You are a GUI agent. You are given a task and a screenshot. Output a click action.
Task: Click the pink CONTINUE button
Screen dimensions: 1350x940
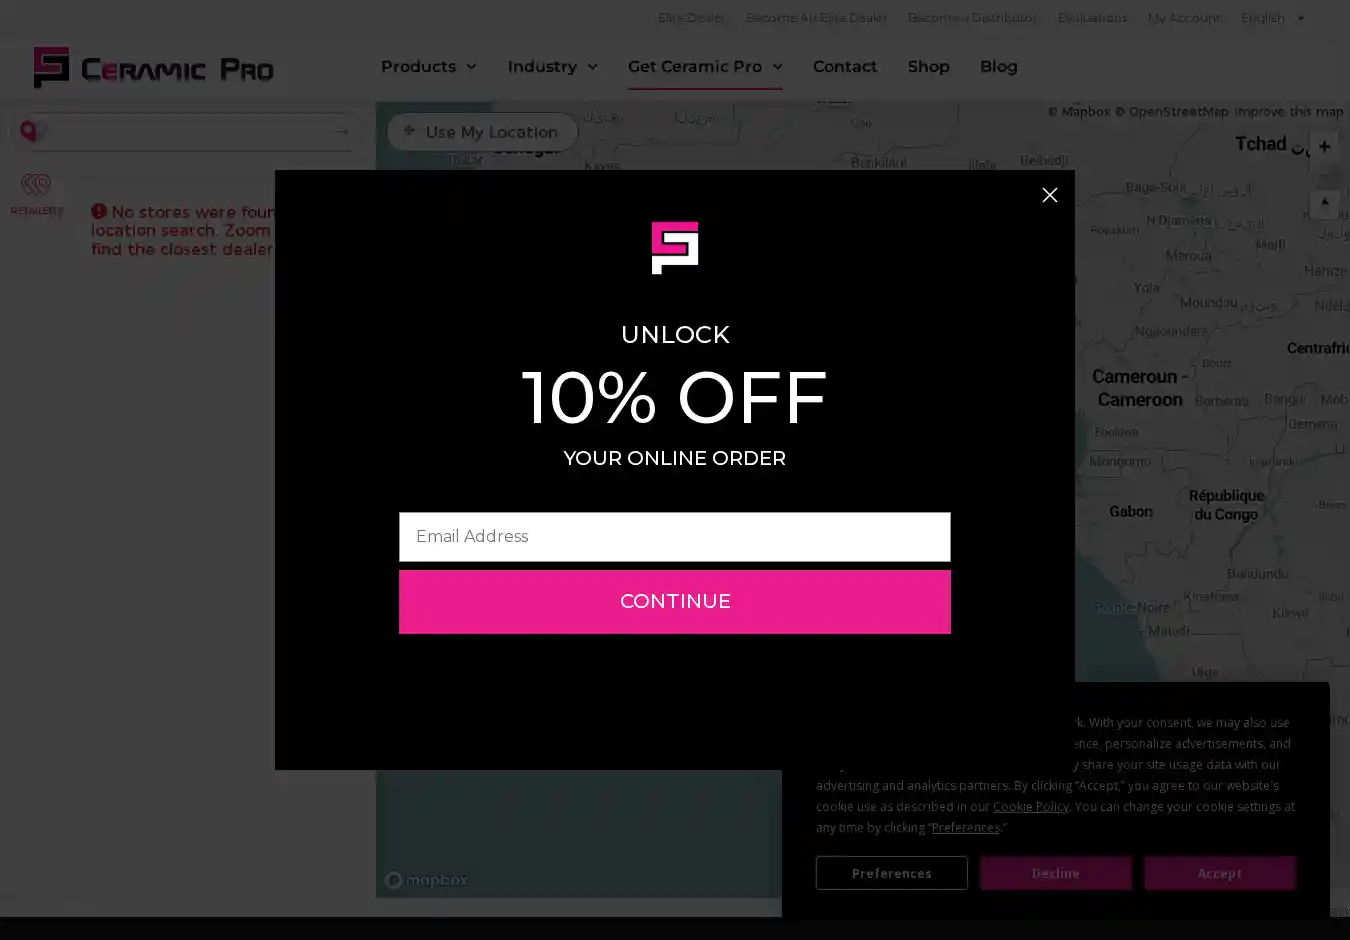point(675,602)
